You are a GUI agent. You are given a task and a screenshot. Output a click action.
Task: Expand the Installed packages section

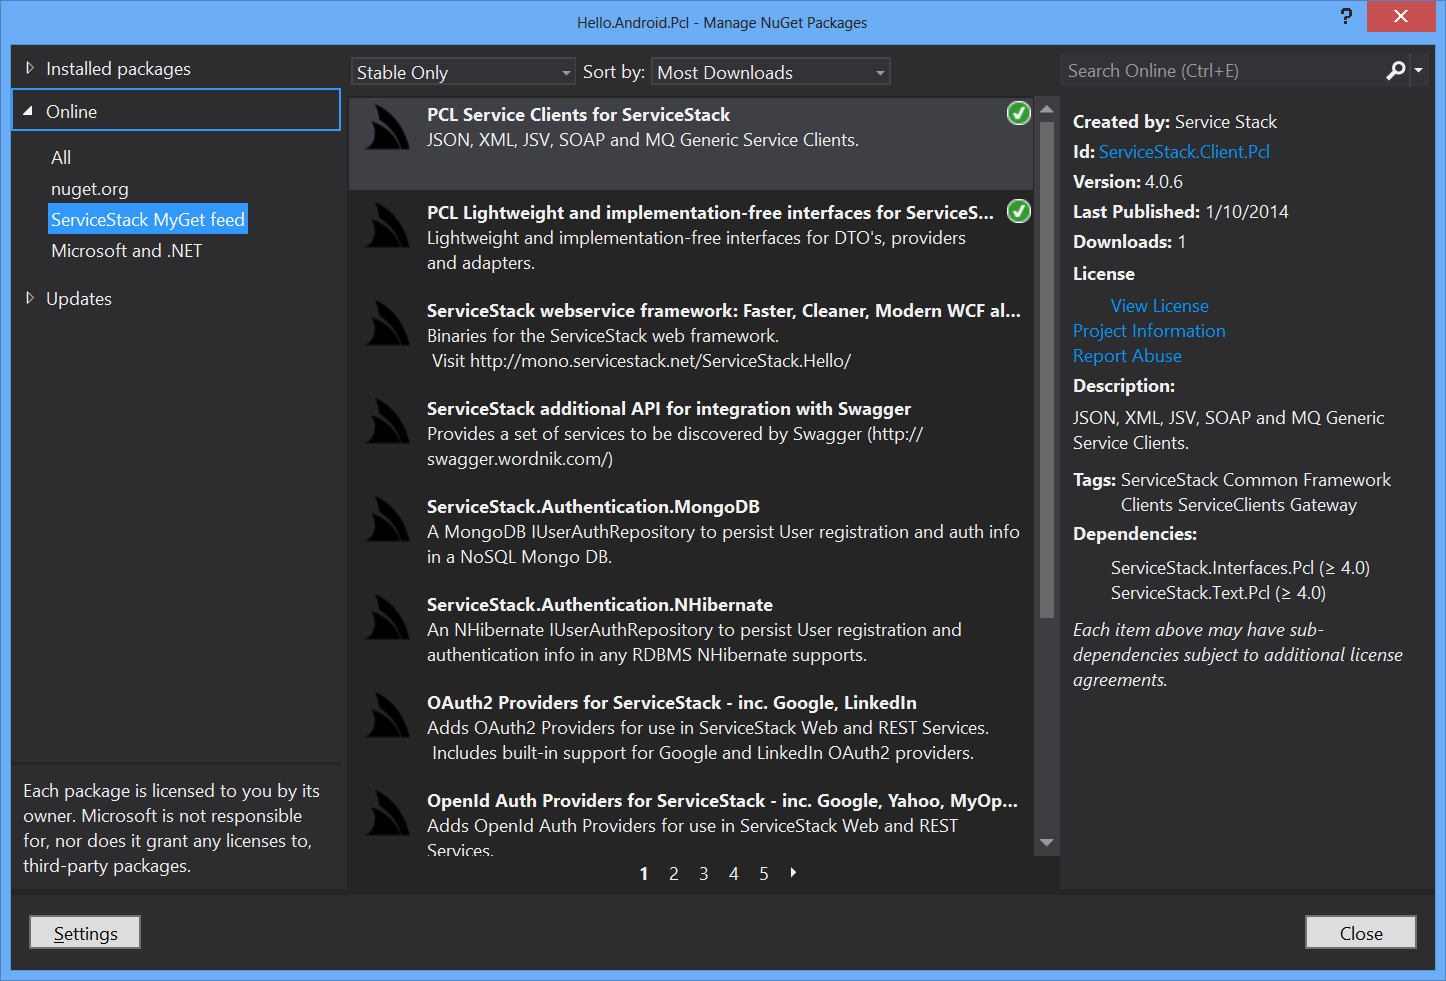(30, 68)
